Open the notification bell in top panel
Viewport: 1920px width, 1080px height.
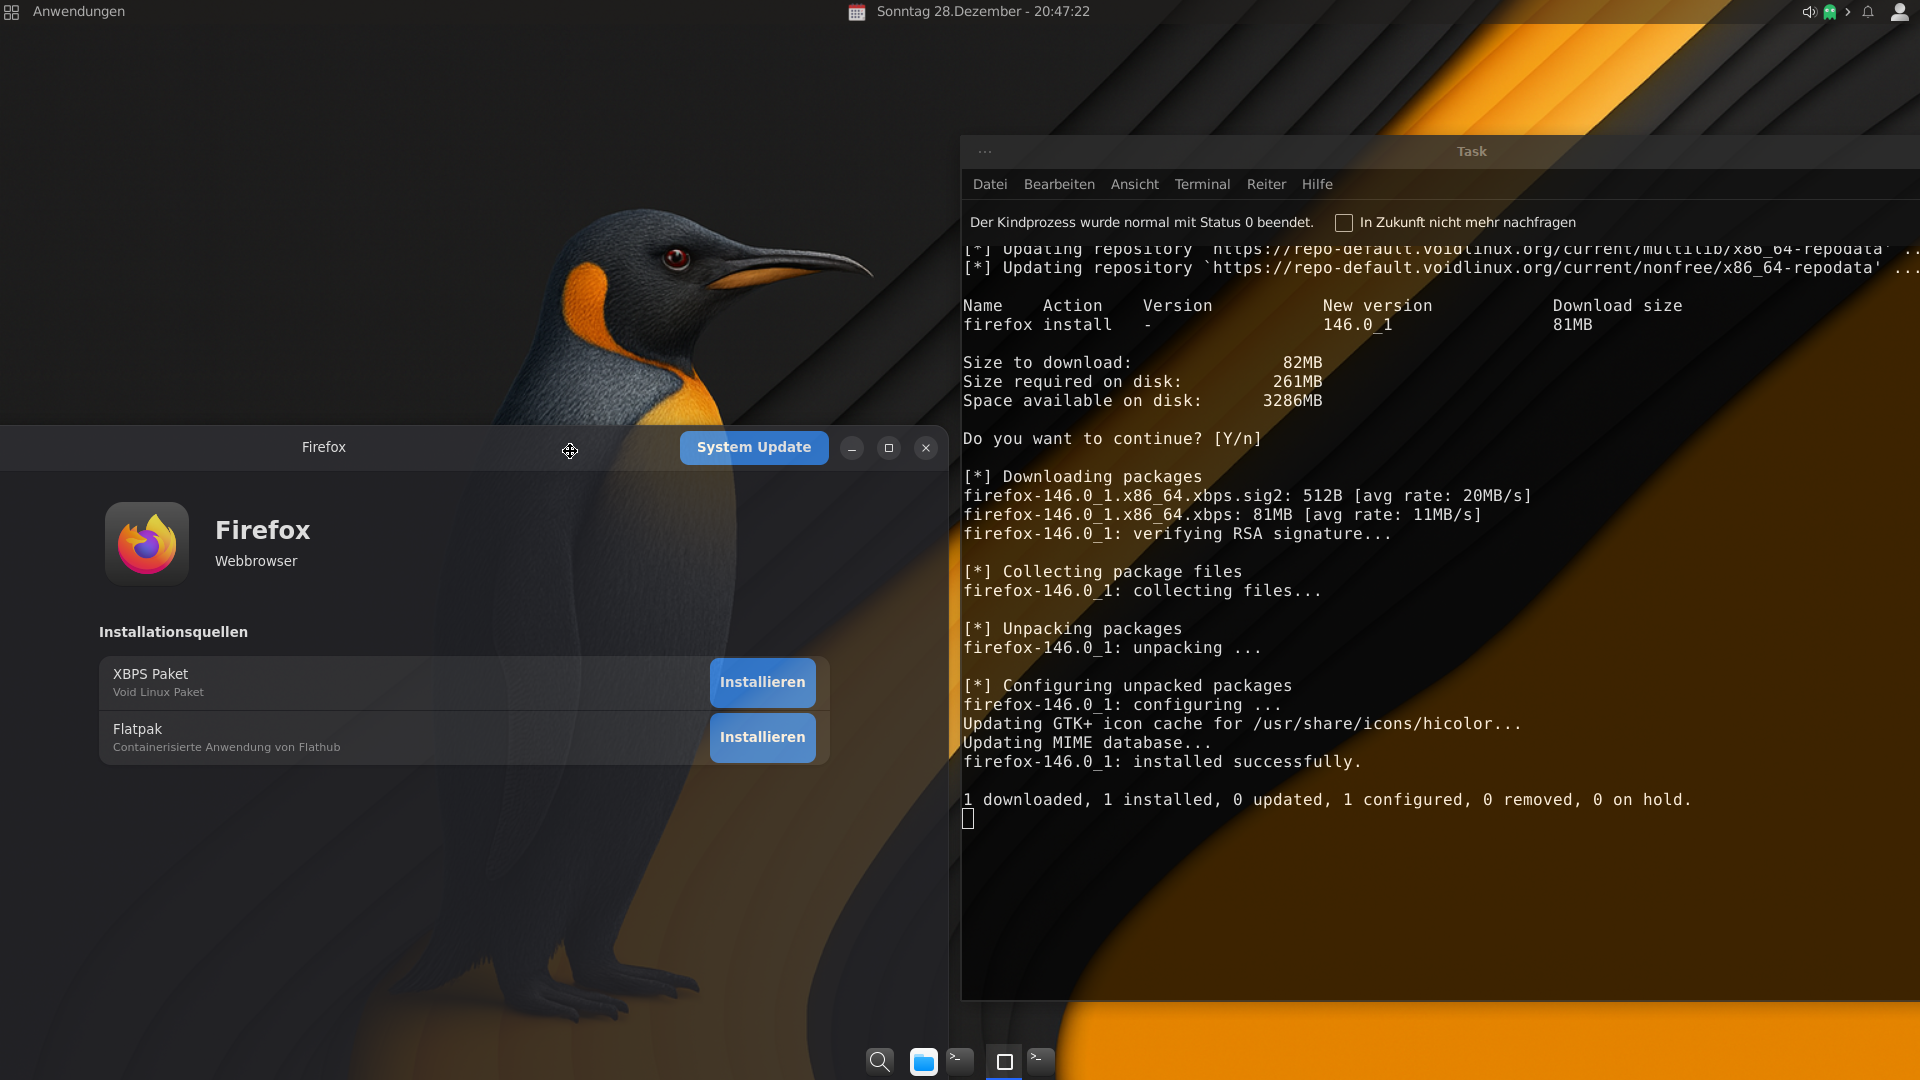pos(1867,12)
